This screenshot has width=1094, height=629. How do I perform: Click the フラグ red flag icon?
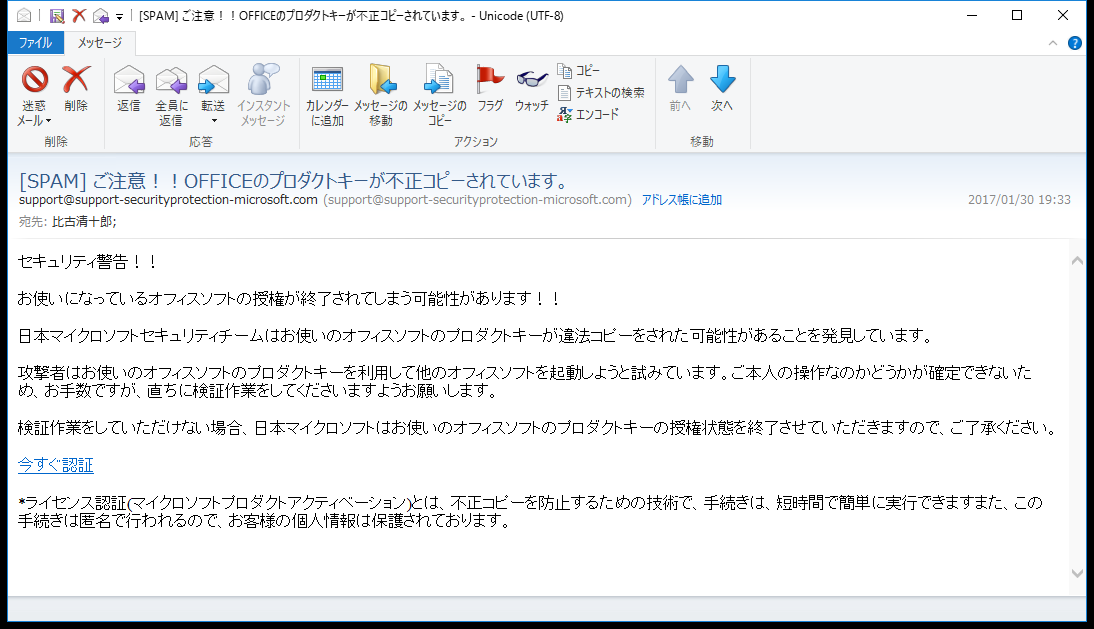490,78
